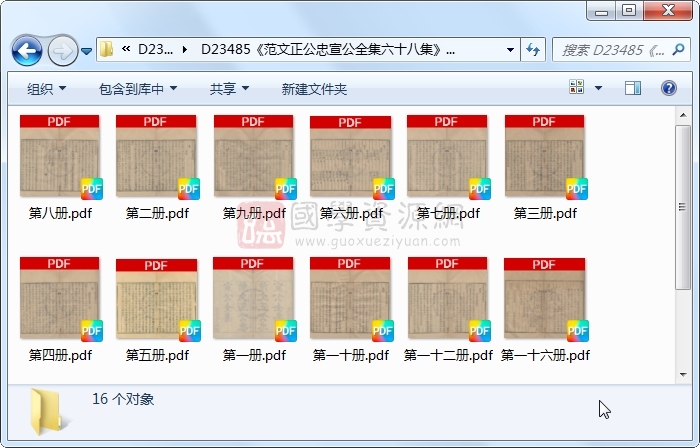Click the search magnifier icon
The height and width of the screenshot is (448, 700).
[x=678, y=50]
